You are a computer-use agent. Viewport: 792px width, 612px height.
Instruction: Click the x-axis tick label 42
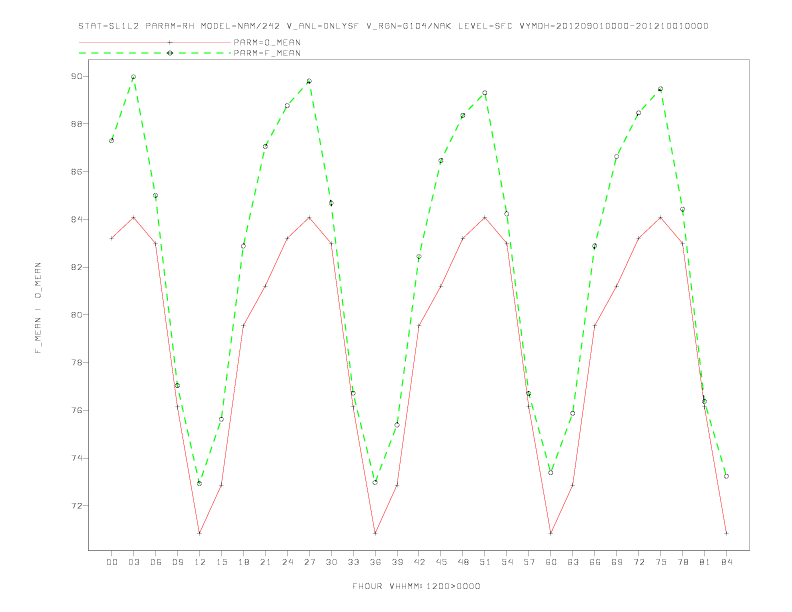point(419,562)
